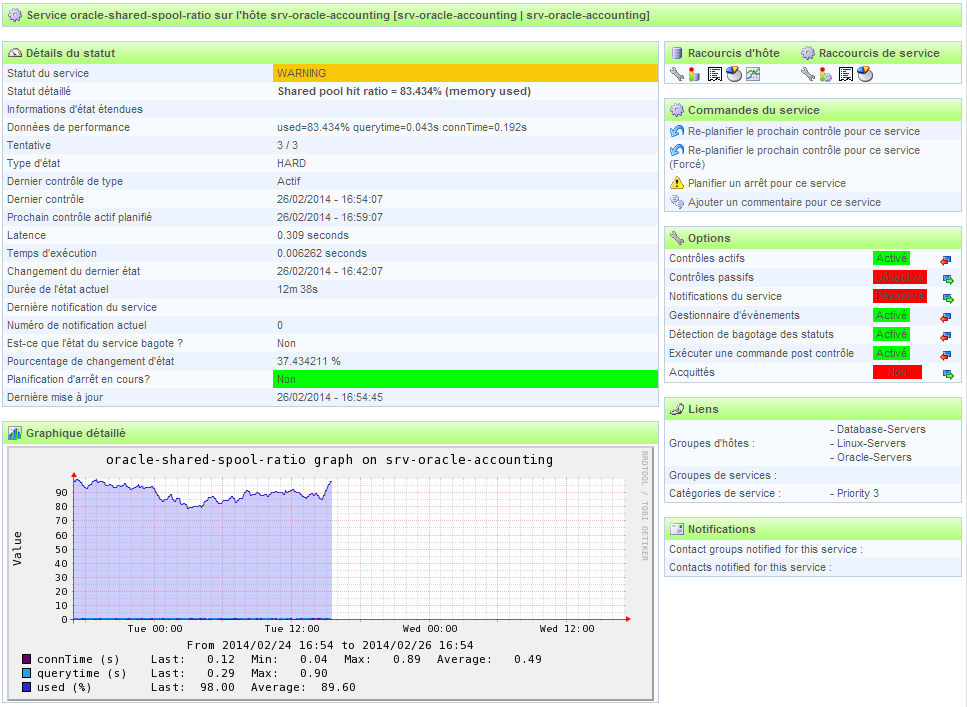Acknowledge service via Acquittés arrow toggle
Viewport: 967px width, 707px height.
pos(948,374)
